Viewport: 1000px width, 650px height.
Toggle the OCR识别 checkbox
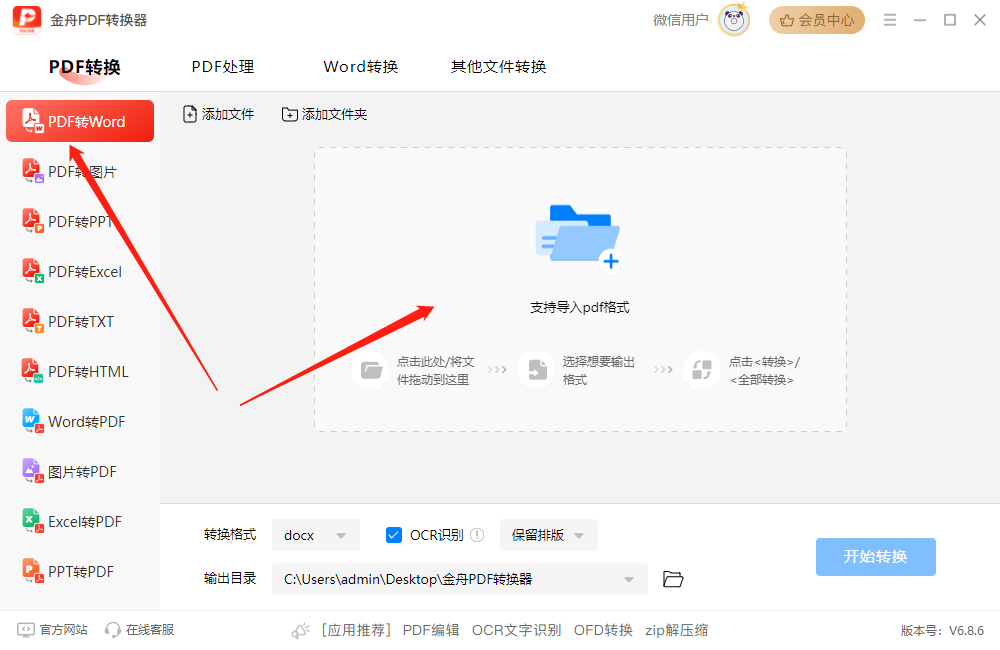point(394,535)
